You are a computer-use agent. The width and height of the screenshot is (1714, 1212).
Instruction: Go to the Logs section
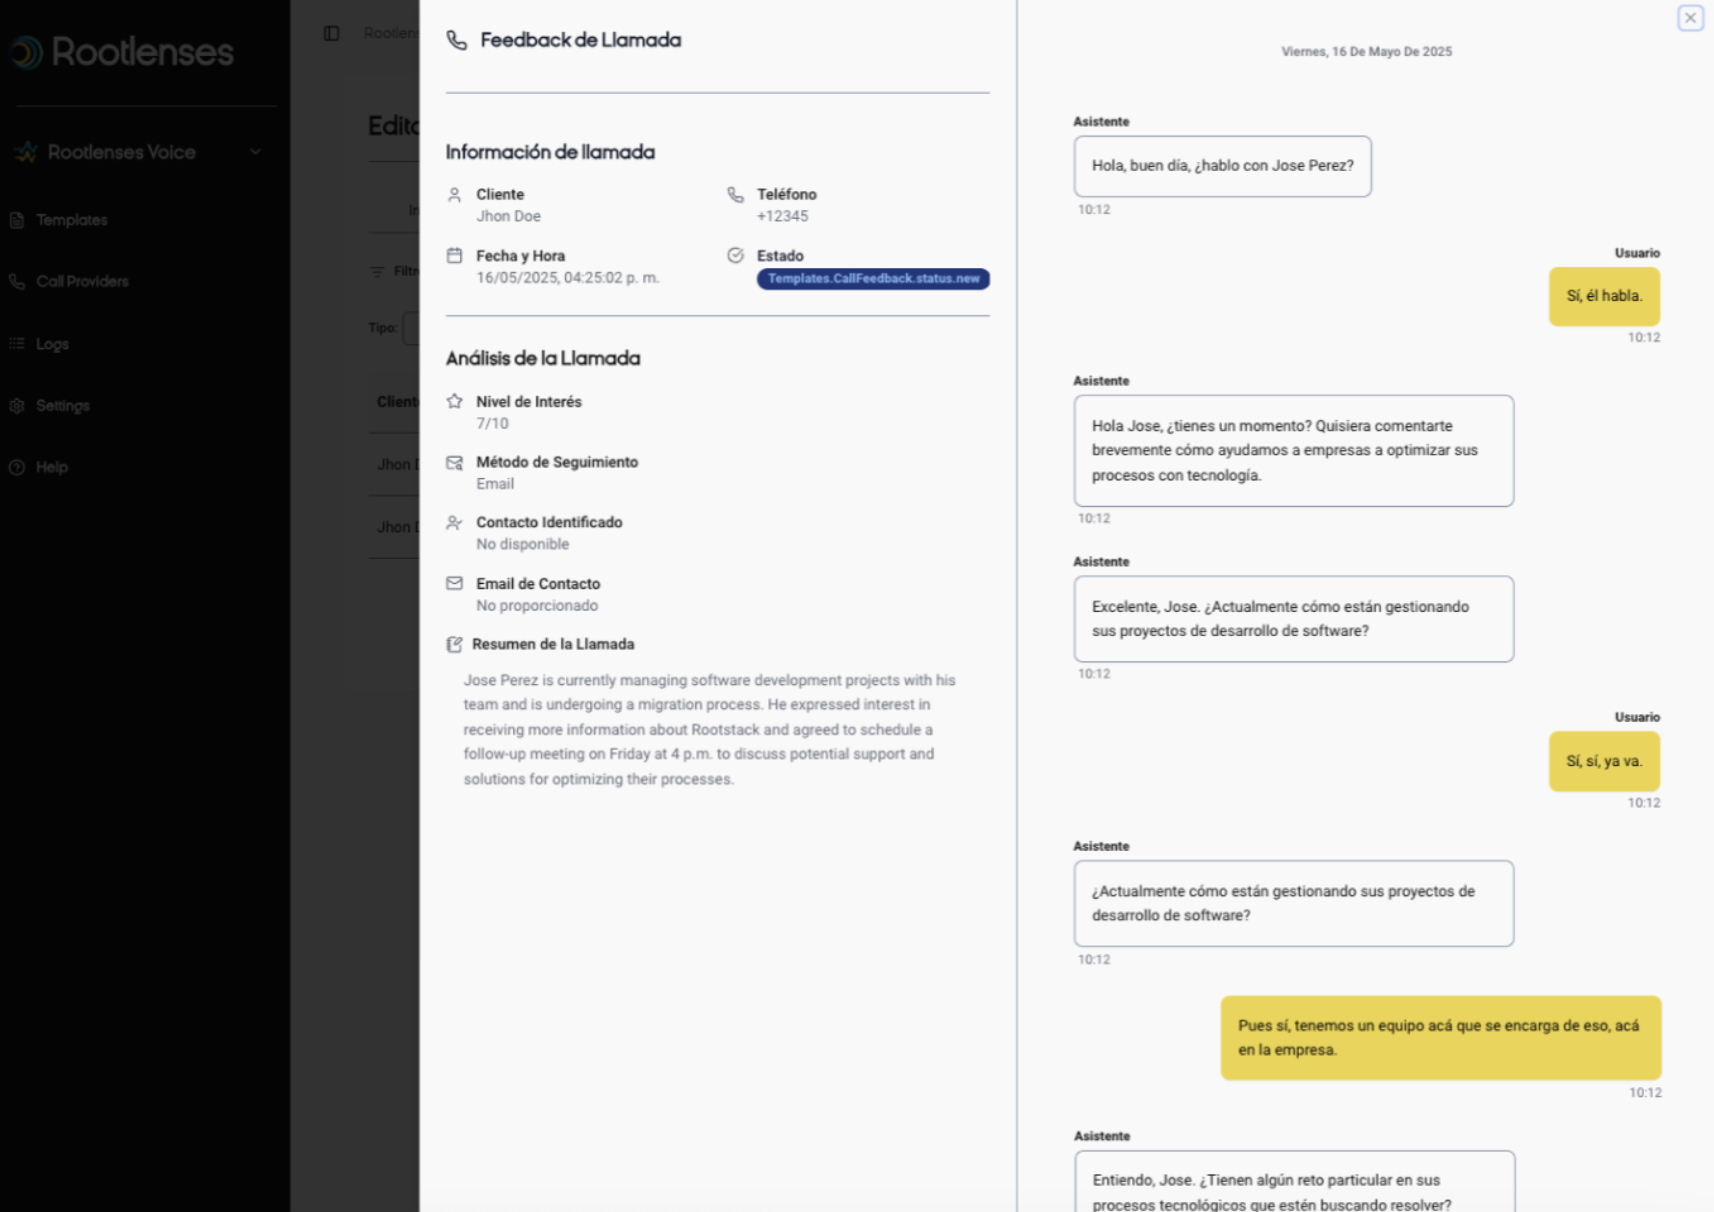pos(53,344)
